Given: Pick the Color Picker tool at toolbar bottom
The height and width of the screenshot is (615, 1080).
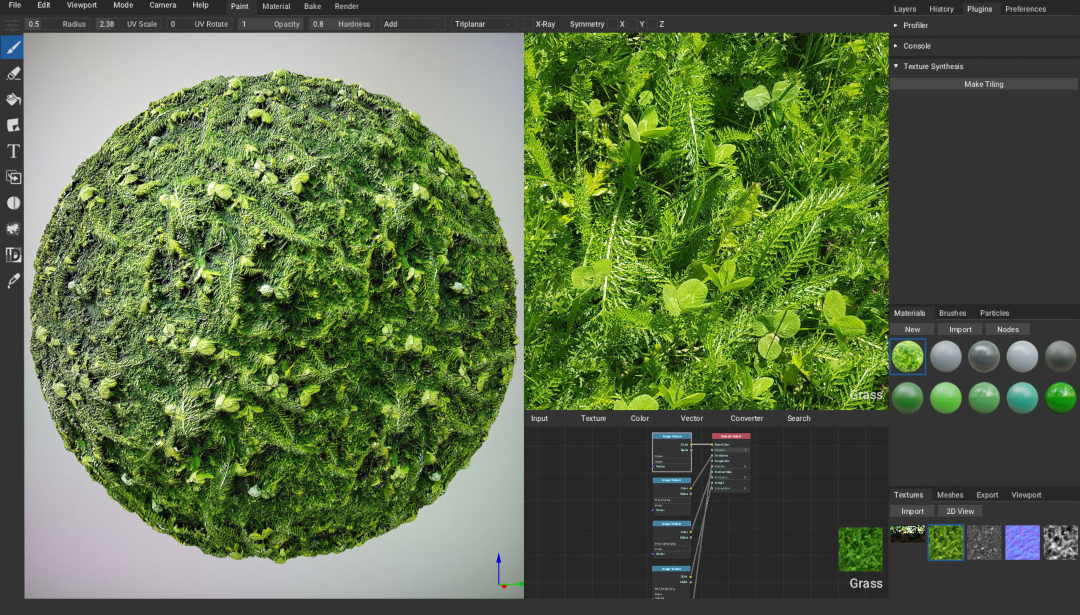Looking at the screenshot, I should [13, 281].
